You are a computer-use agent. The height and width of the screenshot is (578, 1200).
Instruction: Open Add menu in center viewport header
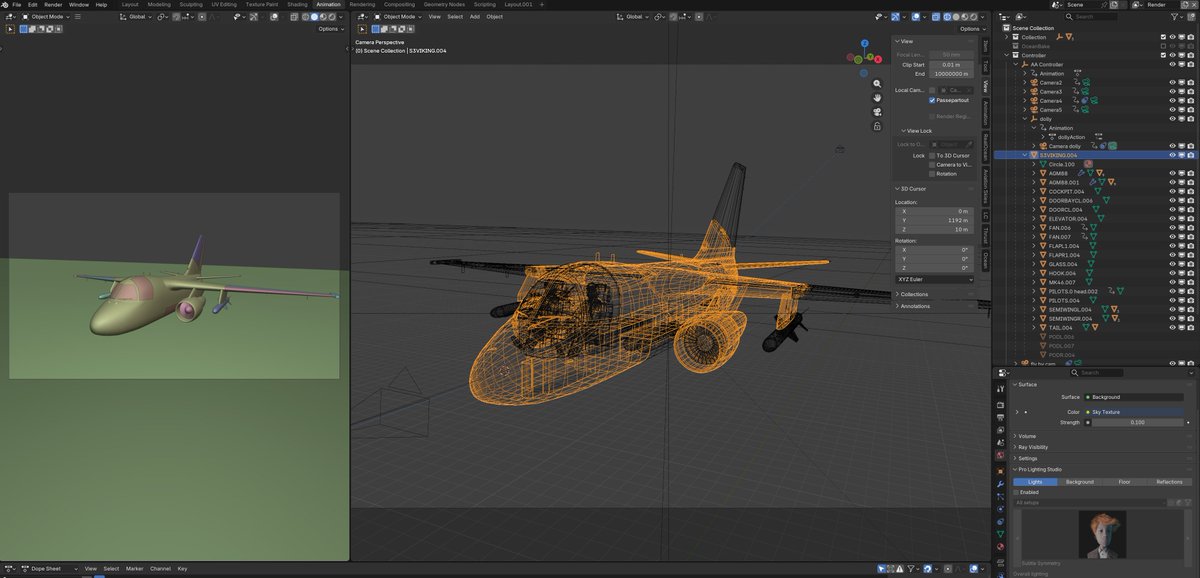(475, 16)
